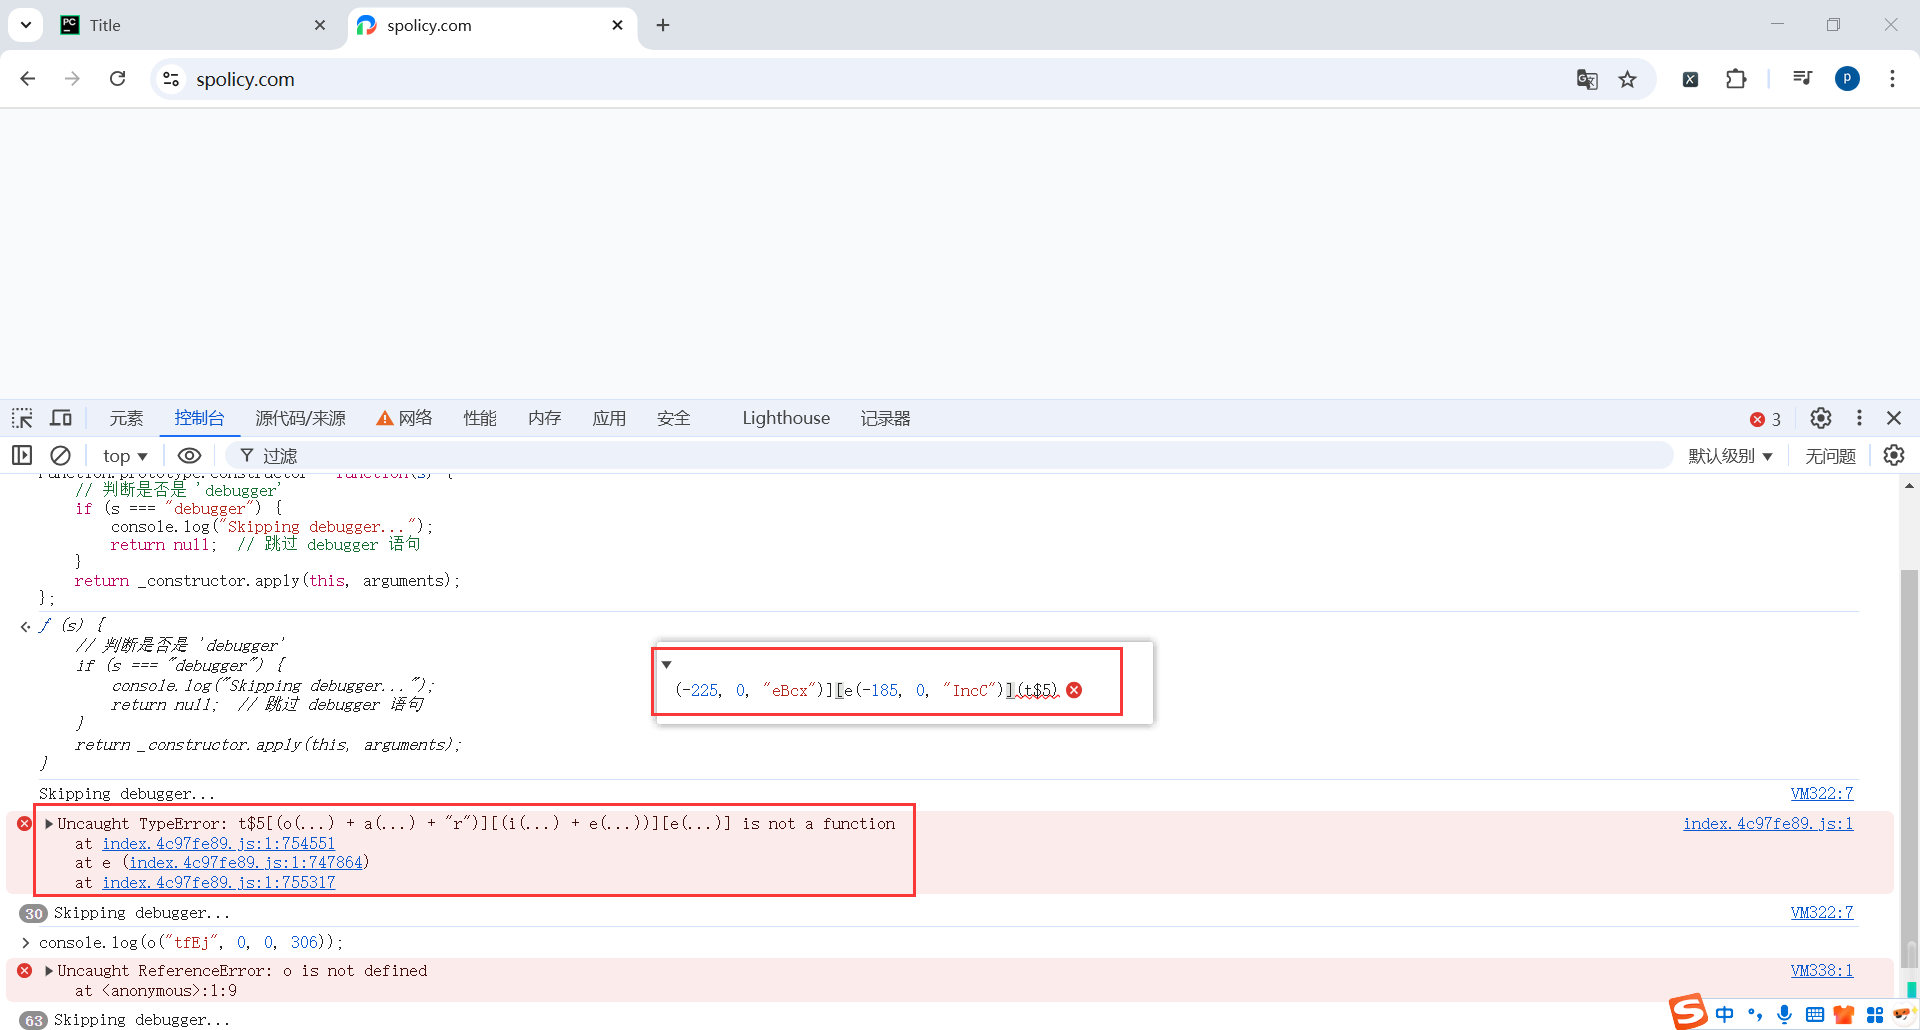
Task: Switch to the 性能 (Performance) tab
Action: point(480,418)
